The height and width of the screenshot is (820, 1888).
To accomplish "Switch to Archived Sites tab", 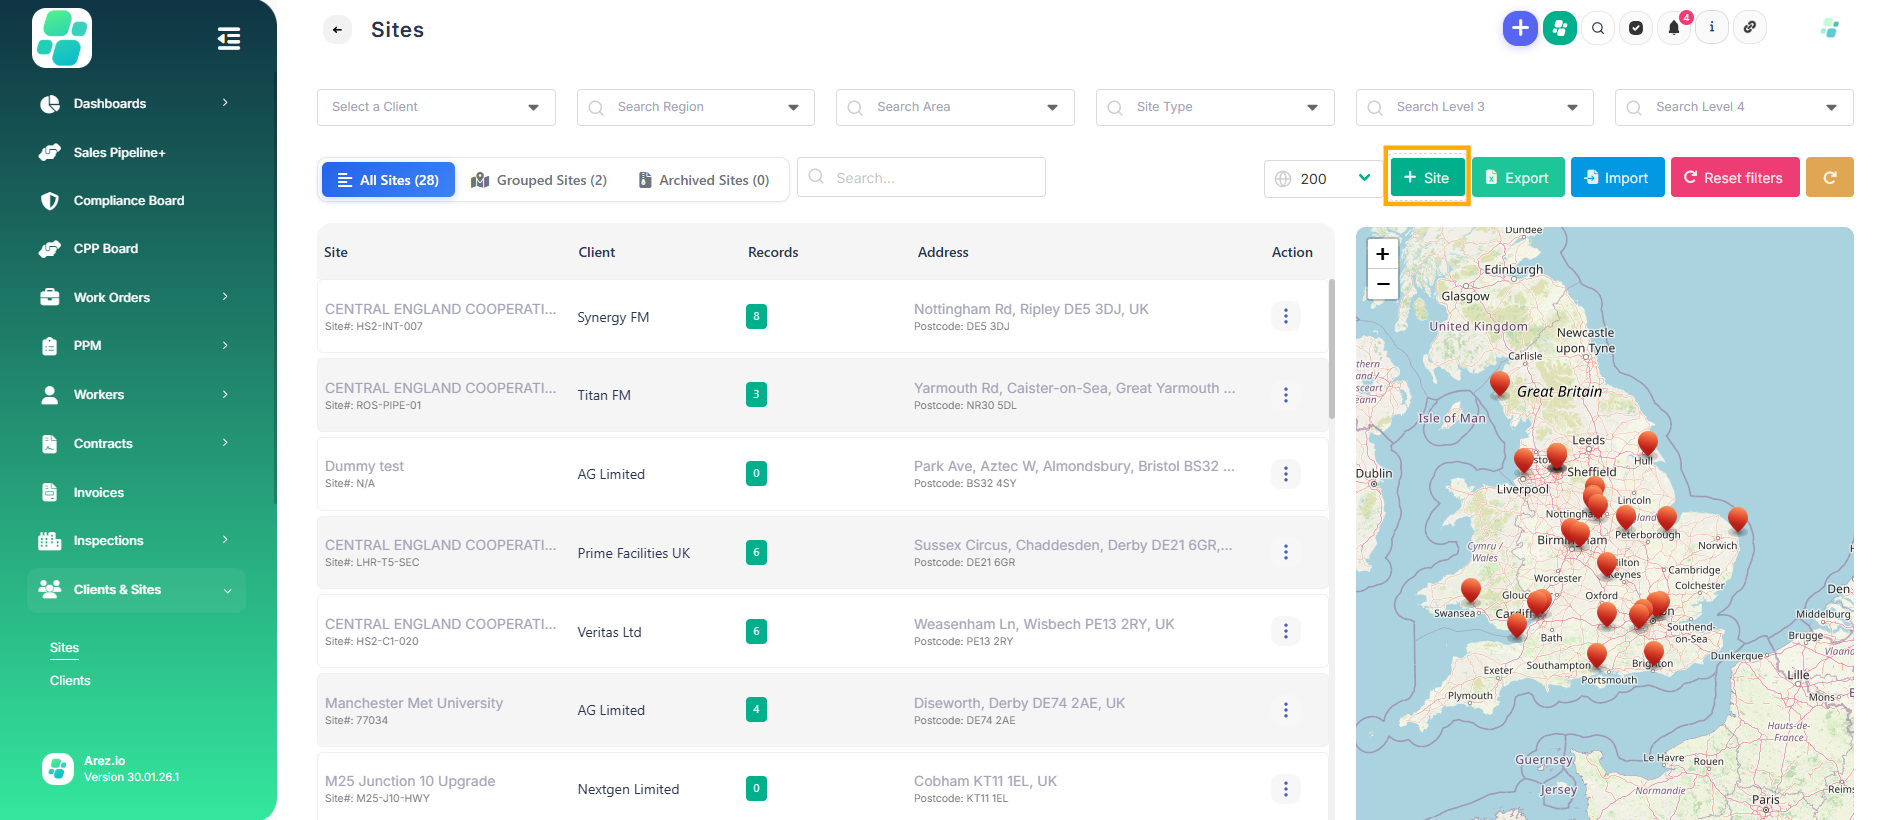I will pos(704,180).
